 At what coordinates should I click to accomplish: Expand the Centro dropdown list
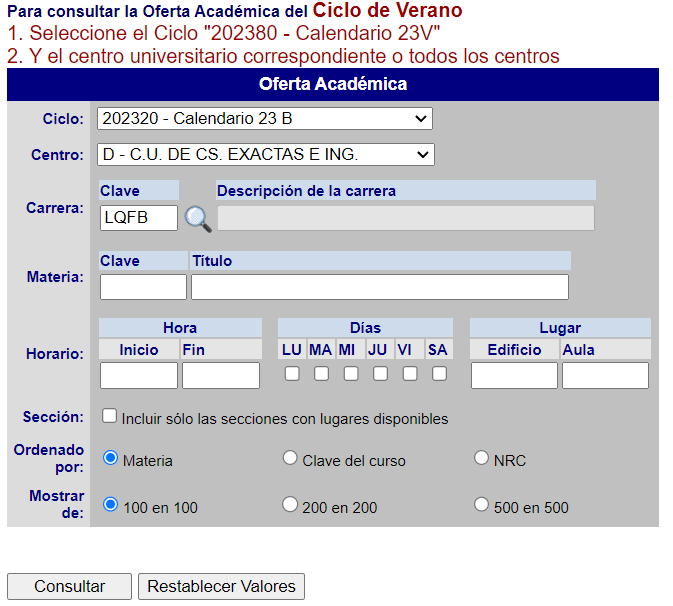(266, 154)
